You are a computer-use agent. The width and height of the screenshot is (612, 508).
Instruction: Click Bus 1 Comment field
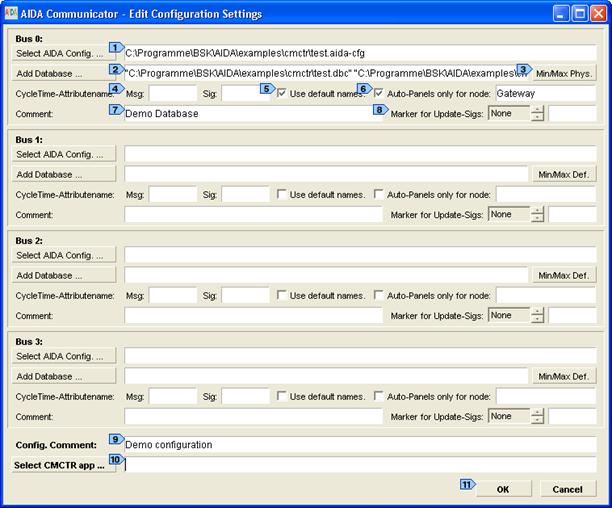(253, 215)
